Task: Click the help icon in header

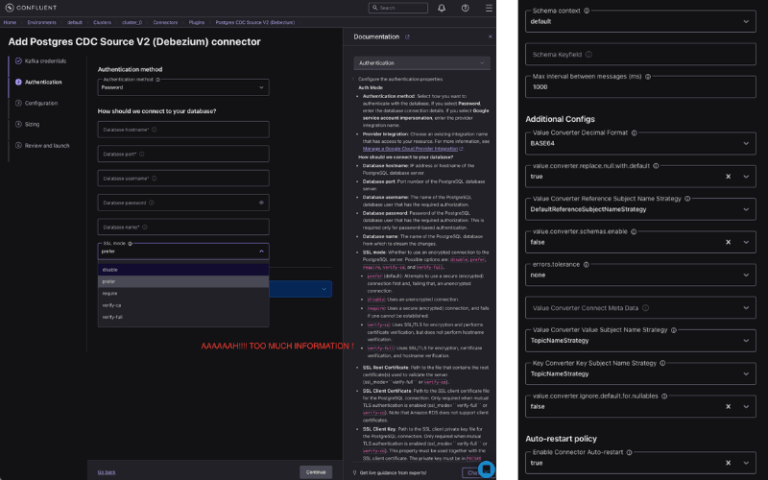Action: [464, 7]
